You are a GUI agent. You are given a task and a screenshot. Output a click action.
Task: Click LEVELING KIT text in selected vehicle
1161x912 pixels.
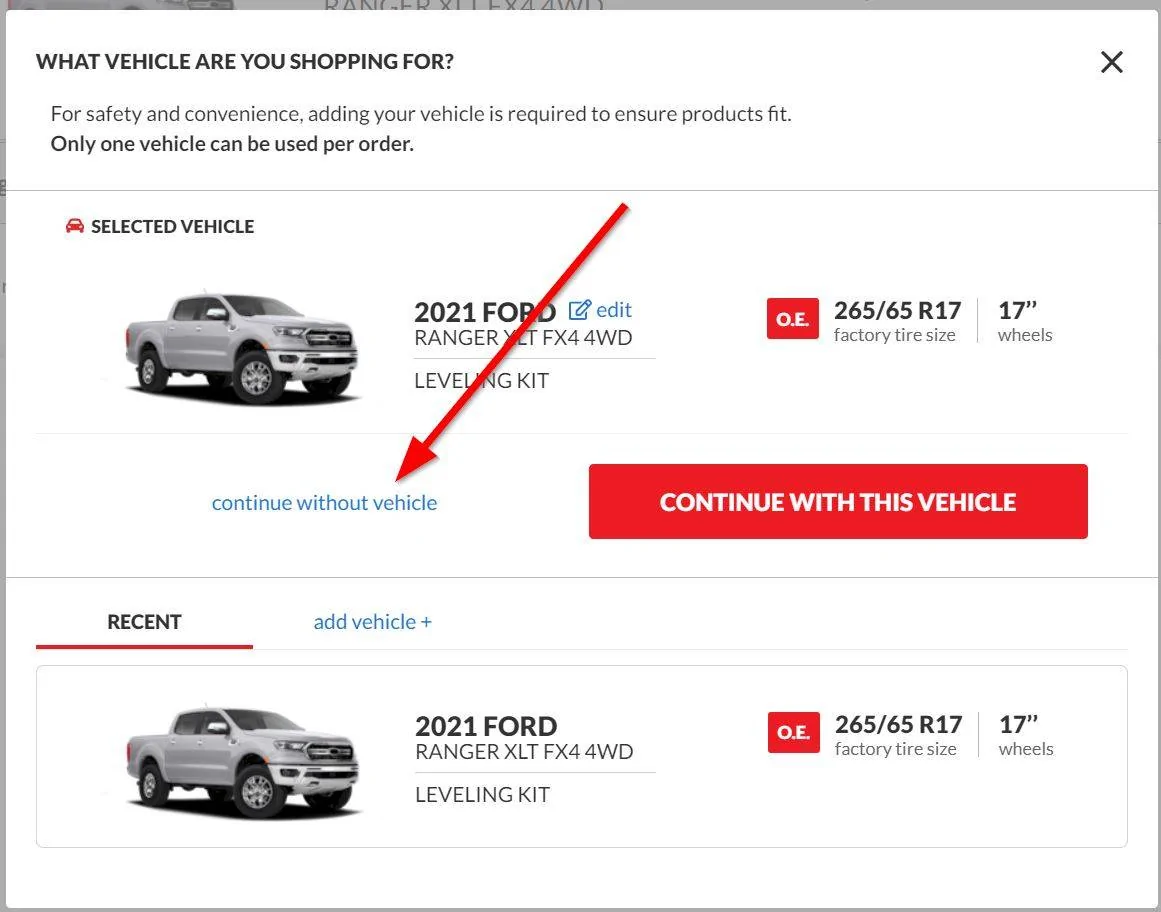[x=481, y=380]
